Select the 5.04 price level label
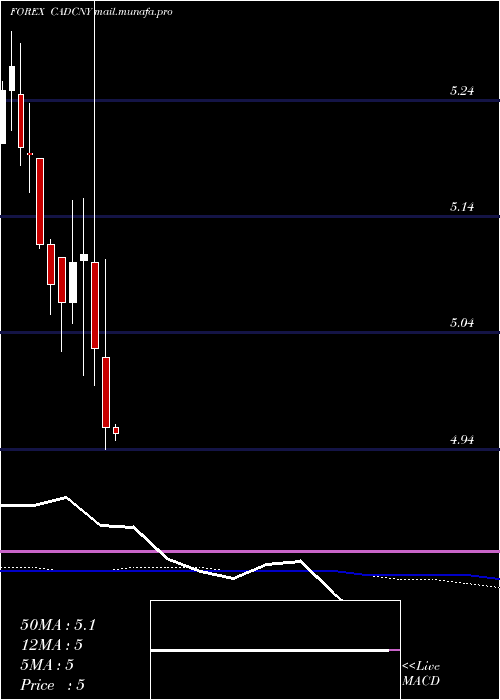This screenshot has width=500, height=700. [x=462, y=322]
